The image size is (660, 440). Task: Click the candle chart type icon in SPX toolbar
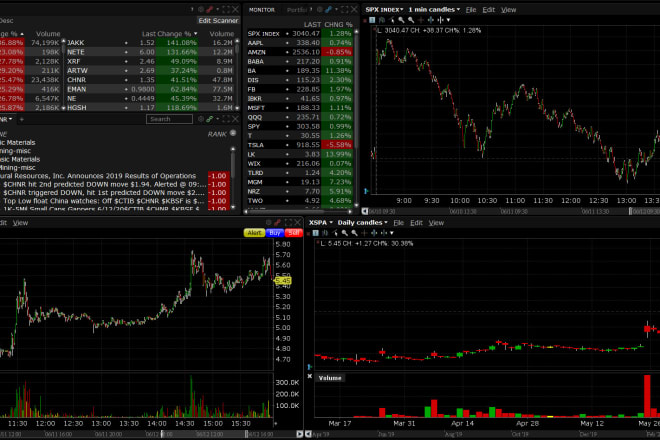pyautogui.click(x=382, y=20)
